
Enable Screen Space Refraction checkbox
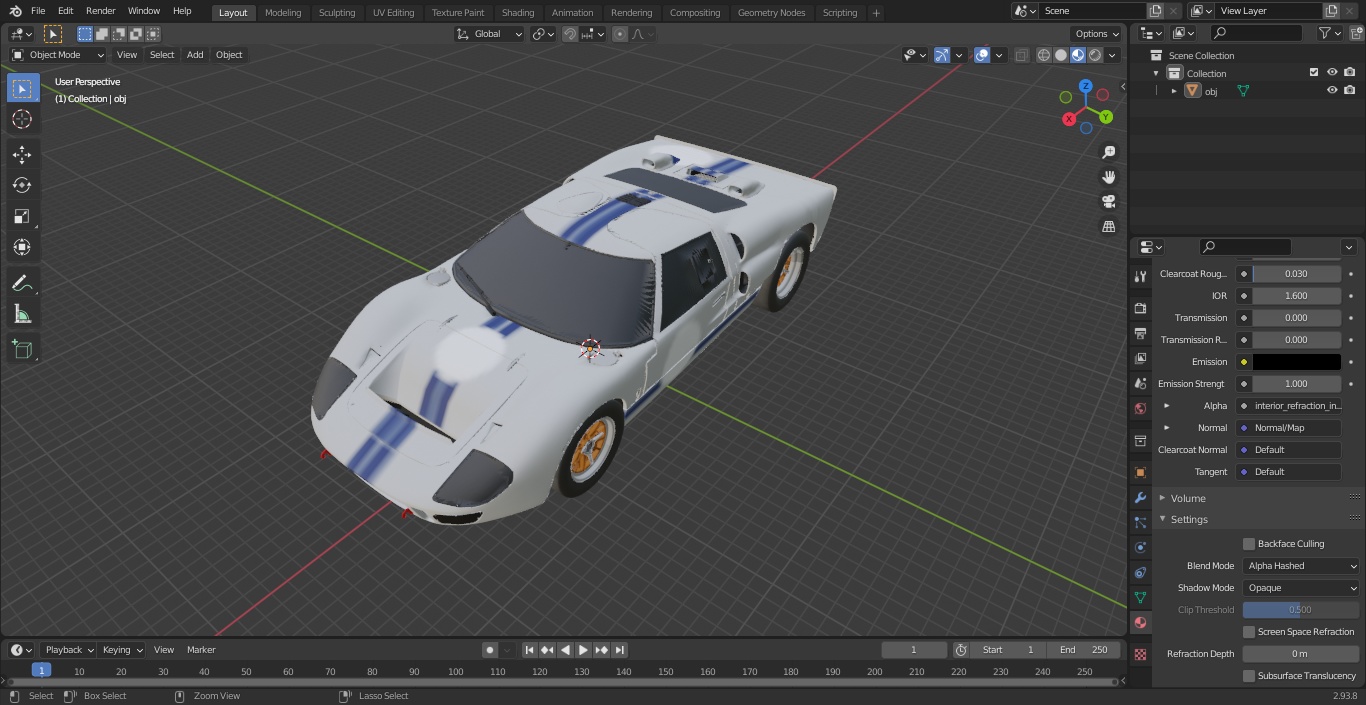point(1249,632)
